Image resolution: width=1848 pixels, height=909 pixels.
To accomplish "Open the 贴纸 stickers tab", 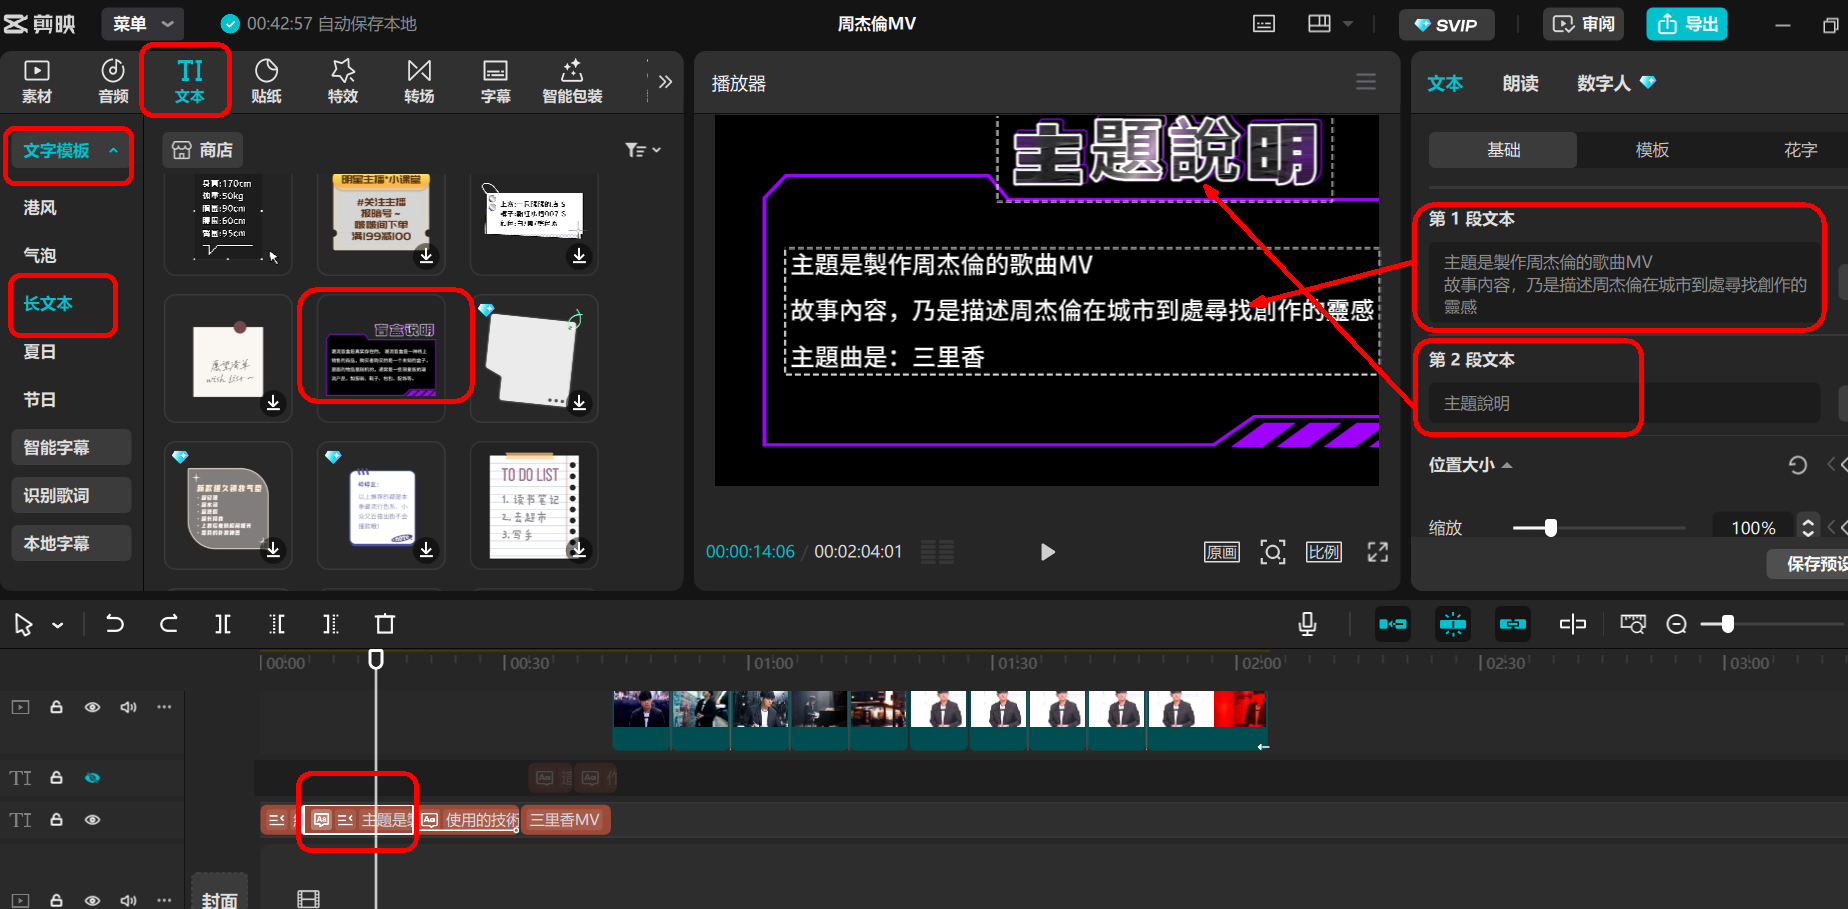I will [266, 81].
